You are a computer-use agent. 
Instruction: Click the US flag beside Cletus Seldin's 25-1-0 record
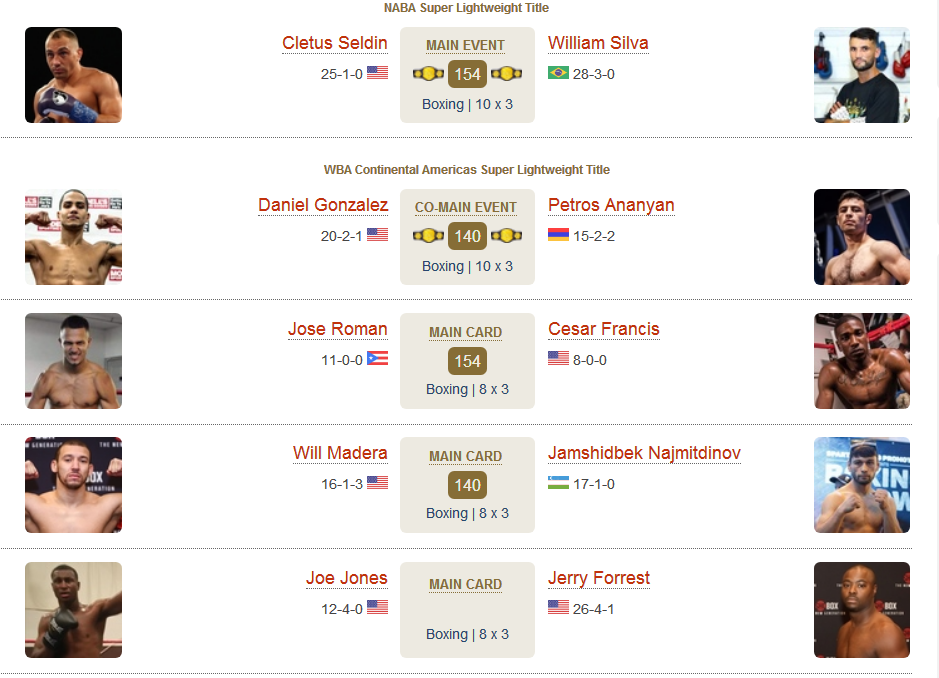point(377,73)
